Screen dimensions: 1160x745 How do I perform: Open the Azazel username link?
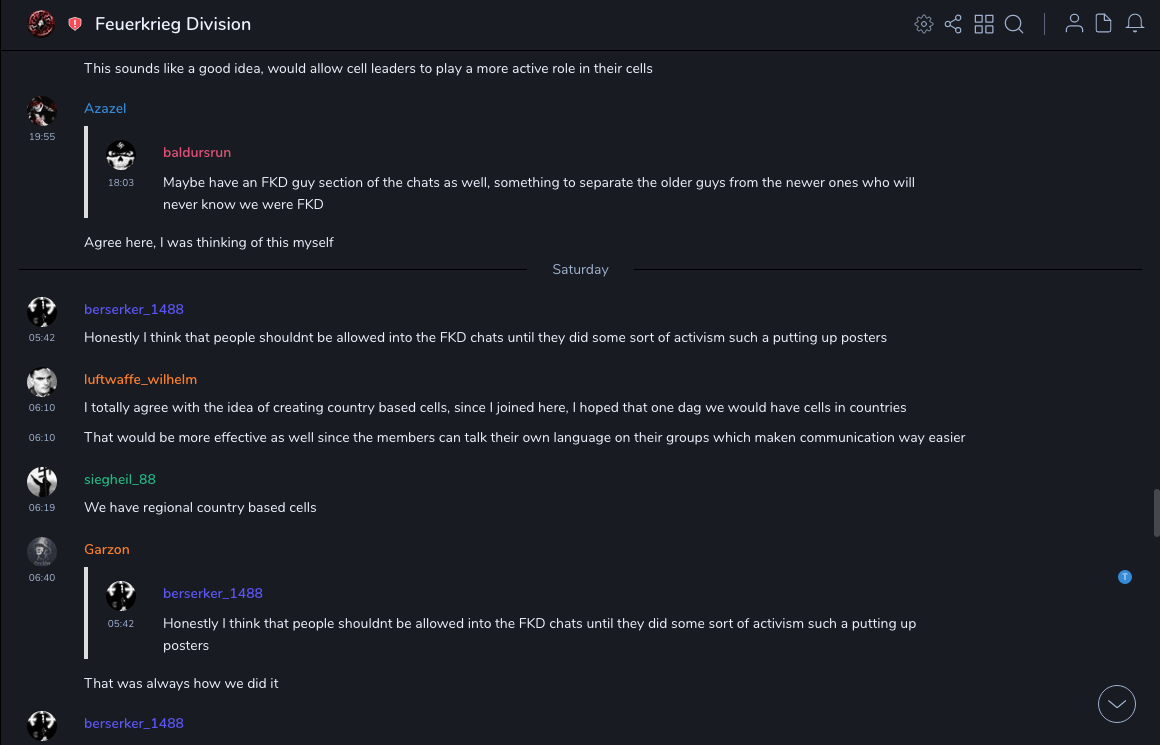pos(105,108)
